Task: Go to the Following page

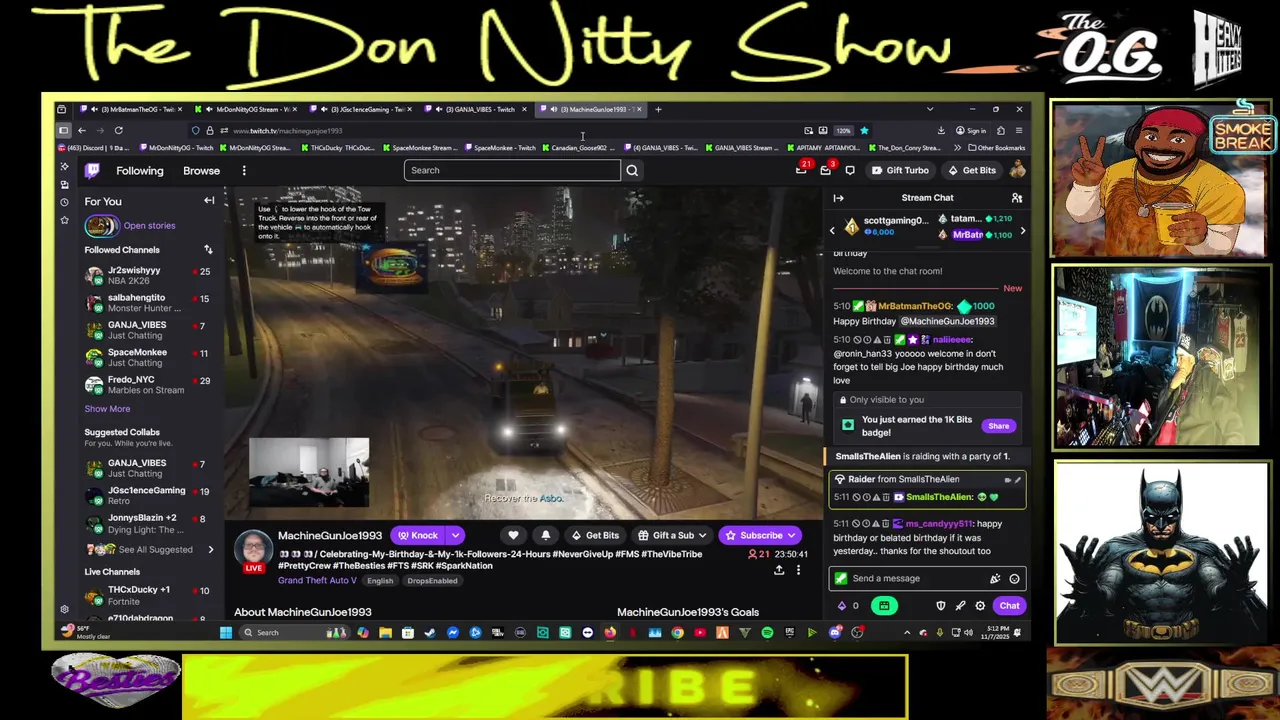Action: [140, 171]
